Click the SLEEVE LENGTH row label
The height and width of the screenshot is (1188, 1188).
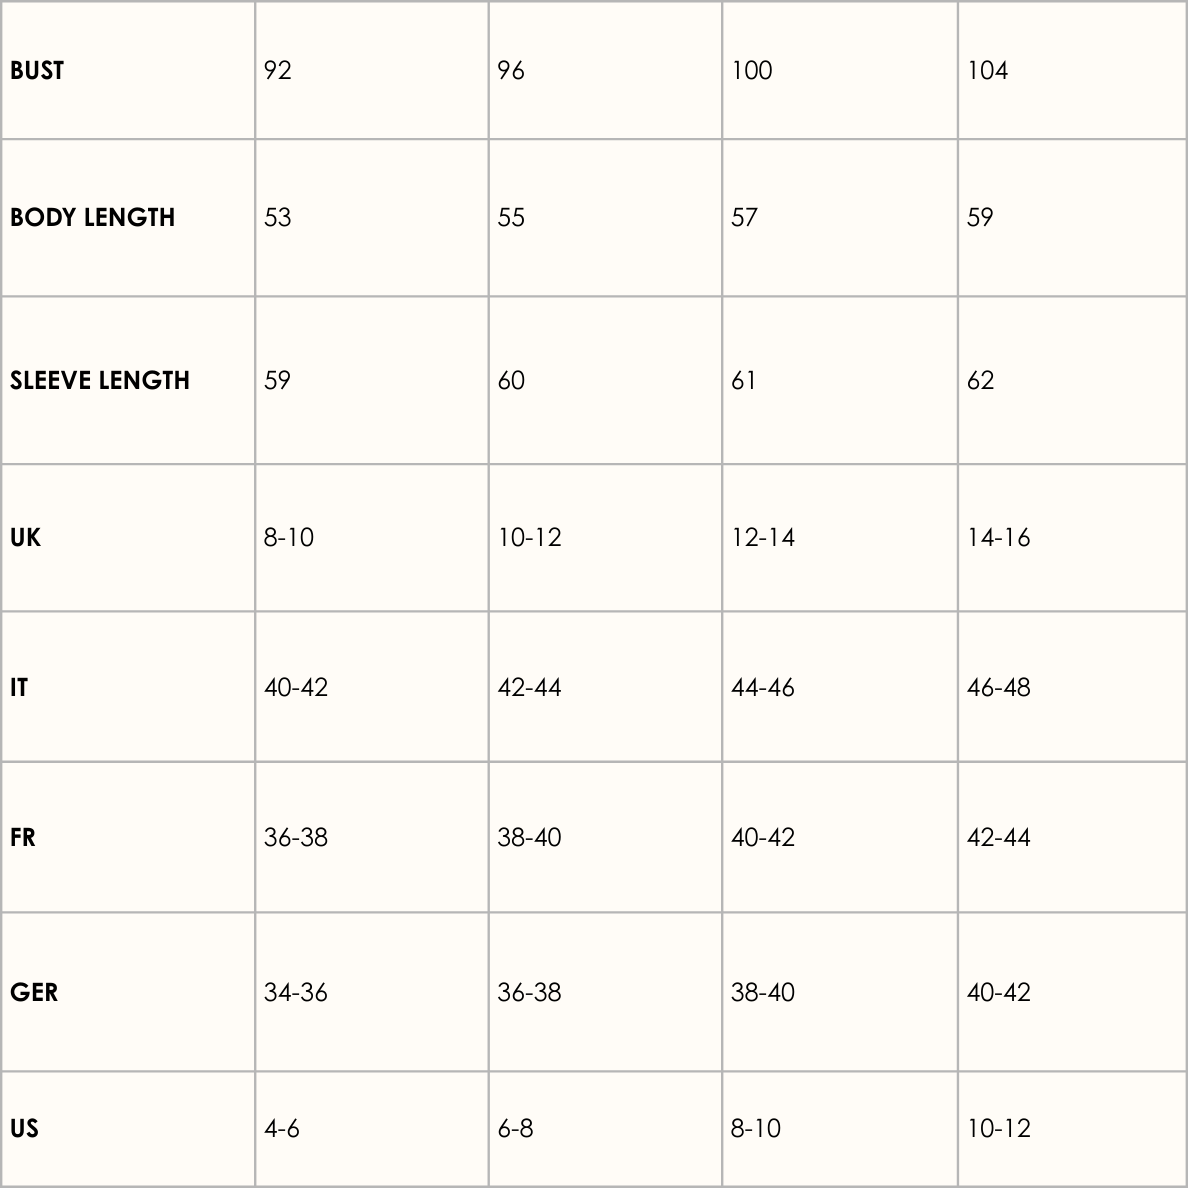(x=100, y=380)
